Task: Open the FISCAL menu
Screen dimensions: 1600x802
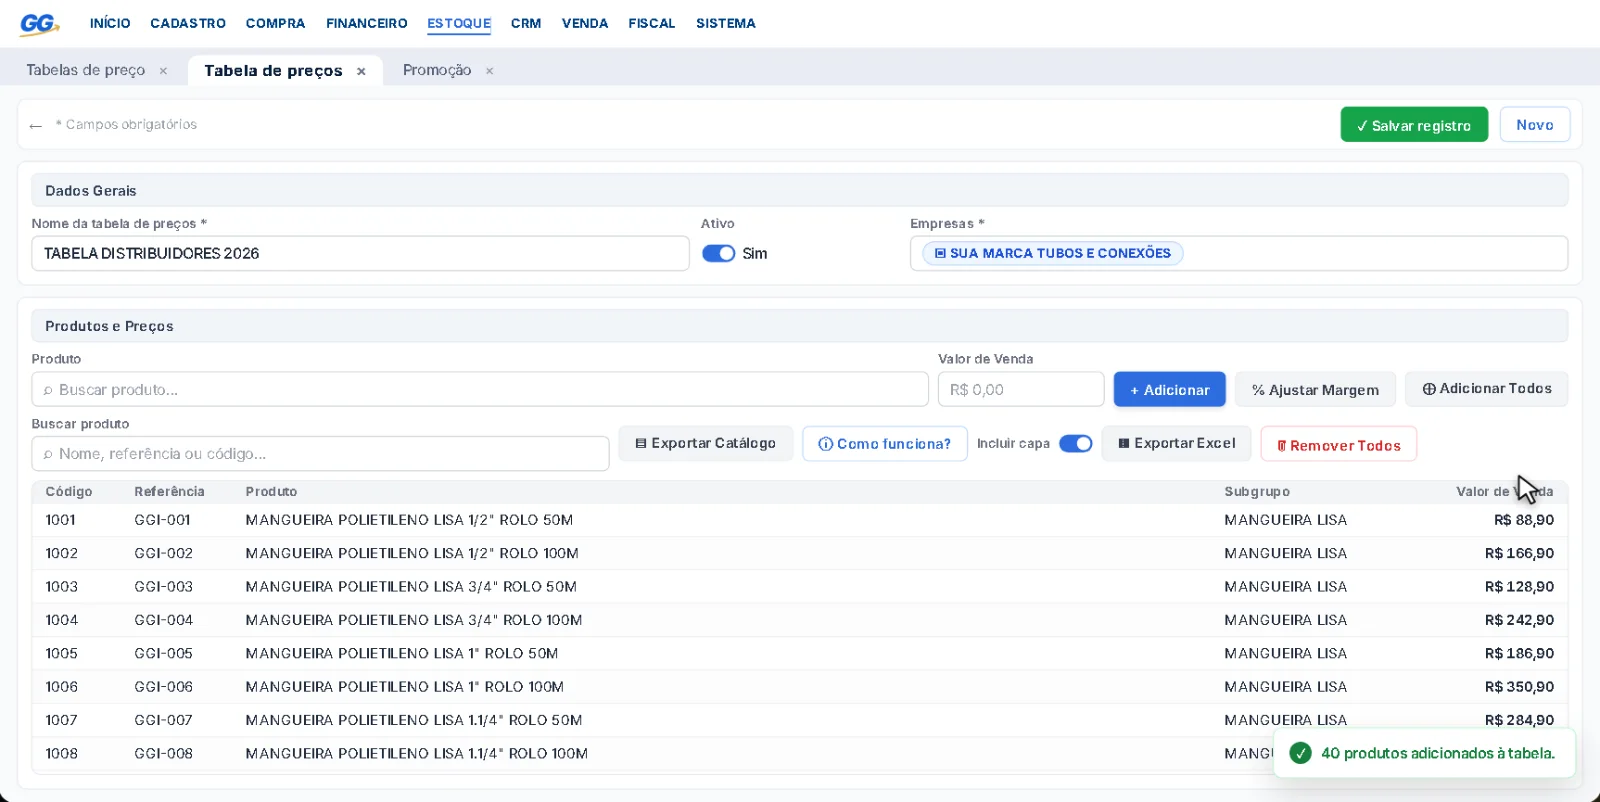Action: click(652, 23)
